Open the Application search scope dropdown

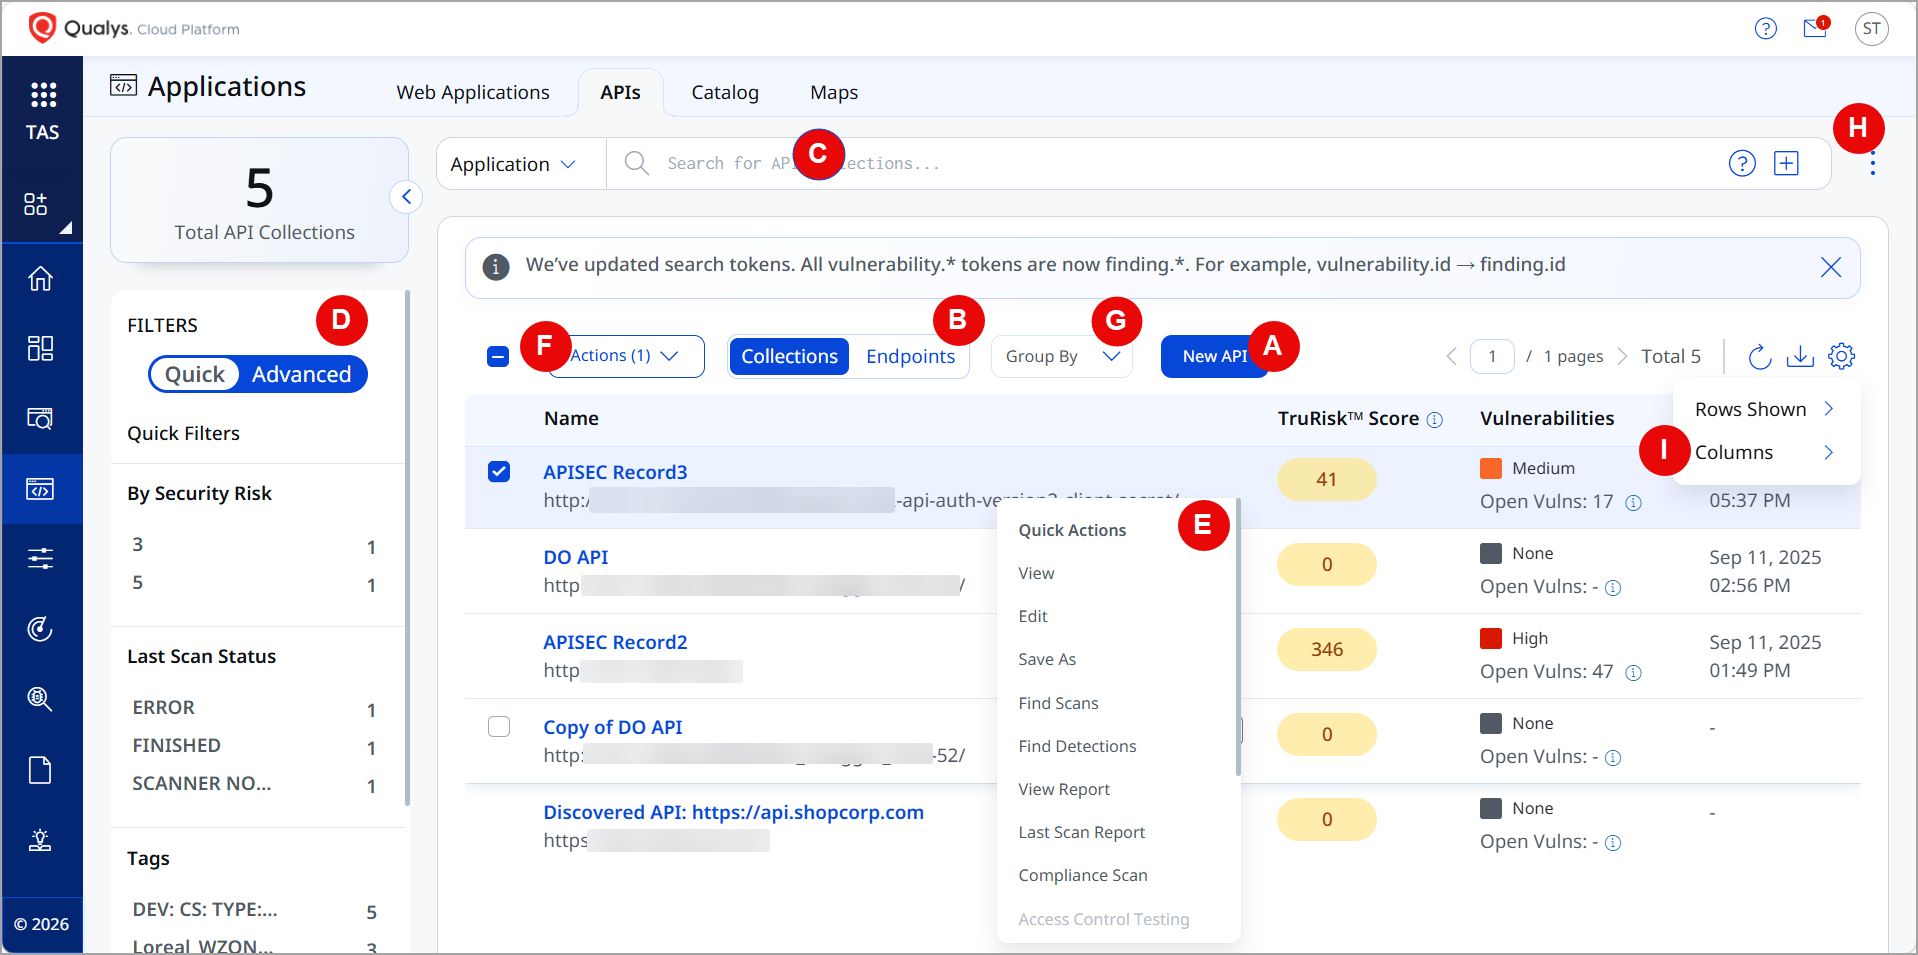(x=513, y=164)
